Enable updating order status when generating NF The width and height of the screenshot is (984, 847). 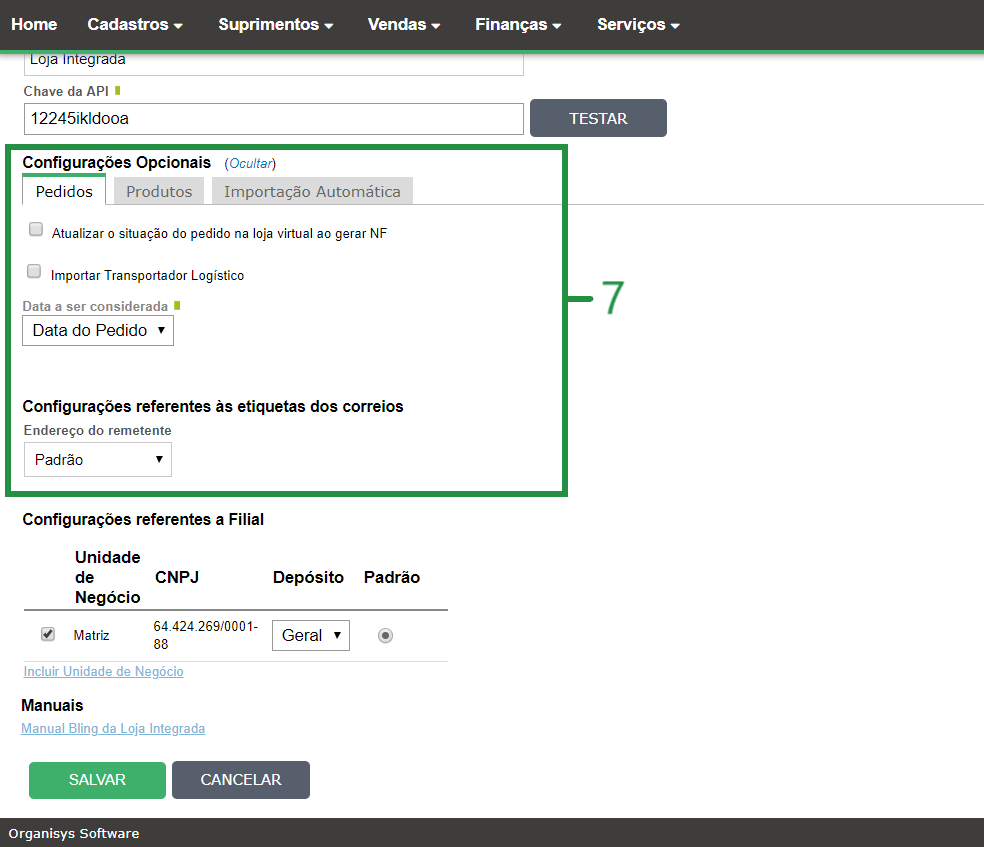(36, 230)
